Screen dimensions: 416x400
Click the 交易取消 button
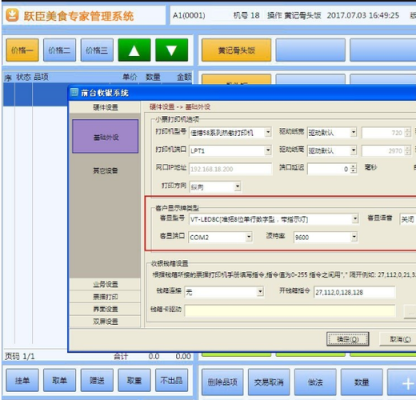click(269, 382)
